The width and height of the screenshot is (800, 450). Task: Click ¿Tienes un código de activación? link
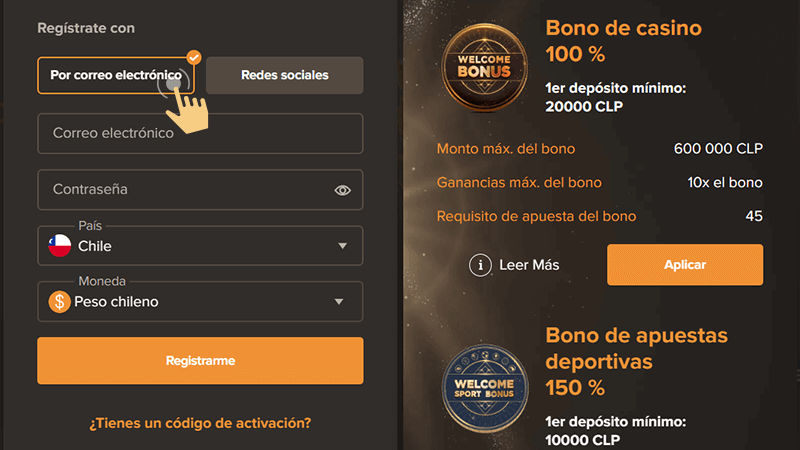pos(200,423)
